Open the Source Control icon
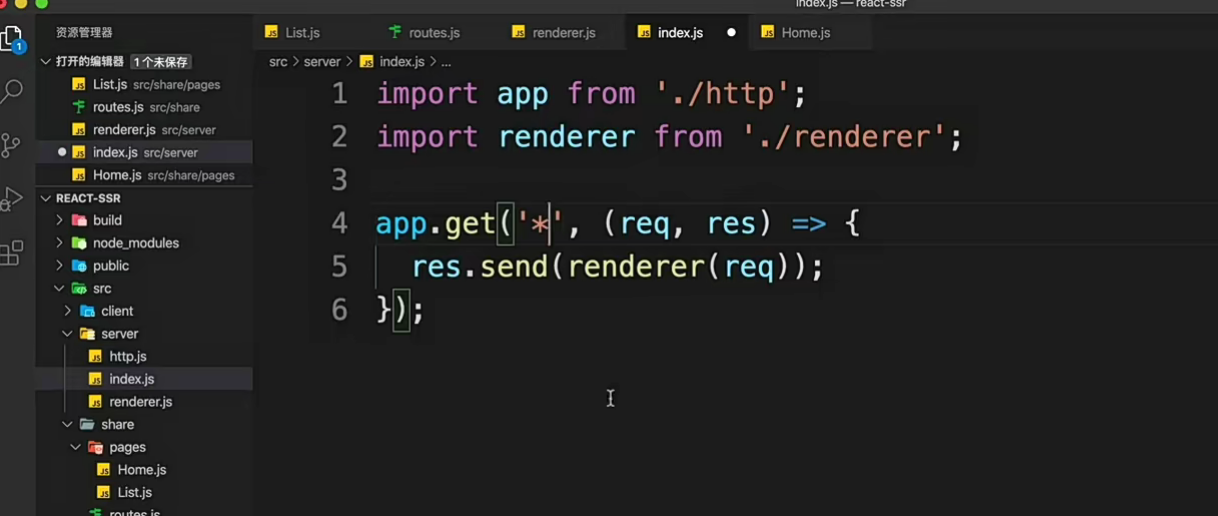 click(12, 146)
